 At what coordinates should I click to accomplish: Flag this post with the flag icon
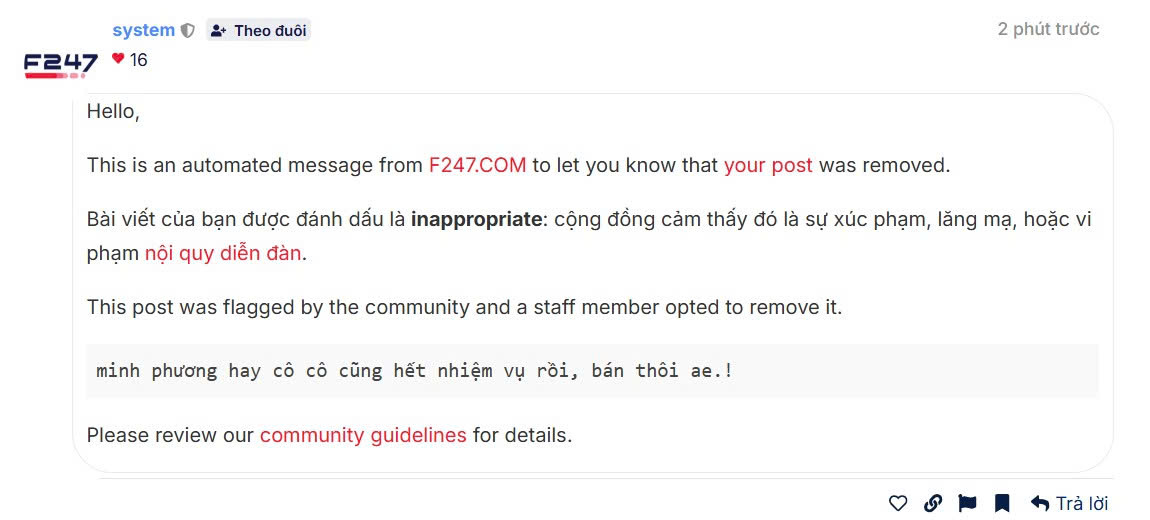(967, 503)
